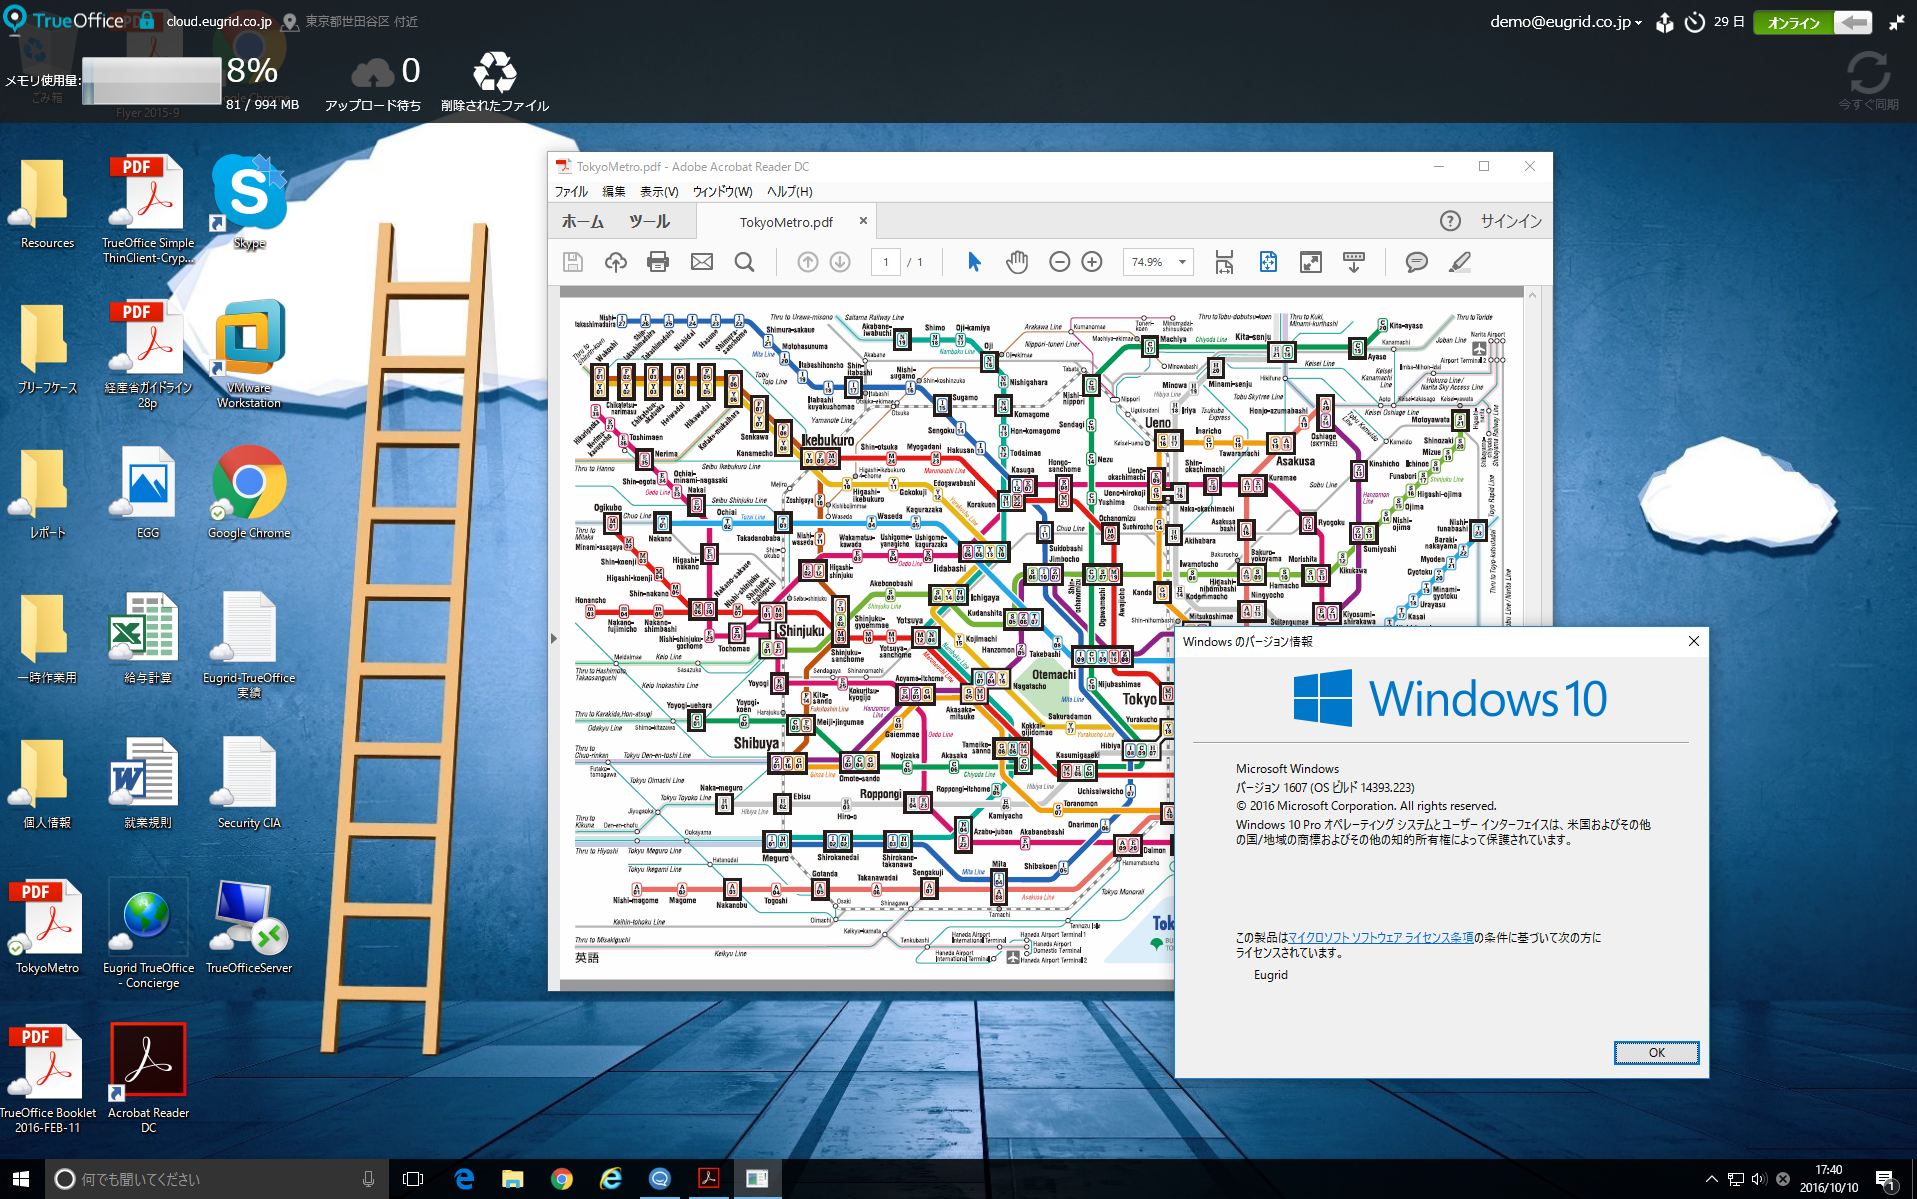Select the arrow selection tool

[x=975, y=262]
